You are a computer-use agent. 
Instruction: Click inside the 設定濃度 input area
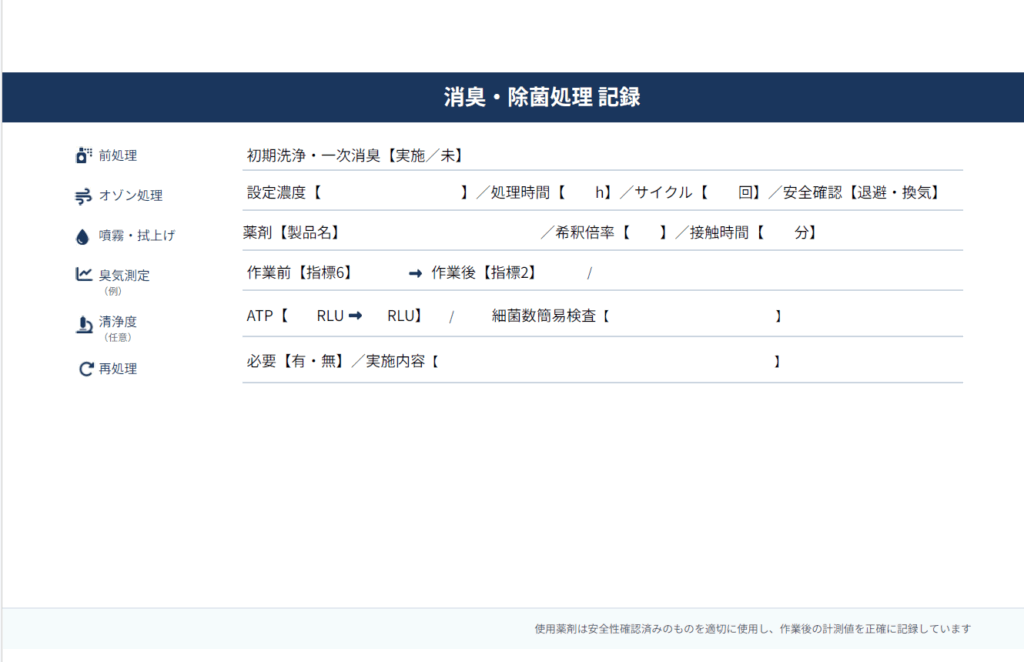point(390,193)
